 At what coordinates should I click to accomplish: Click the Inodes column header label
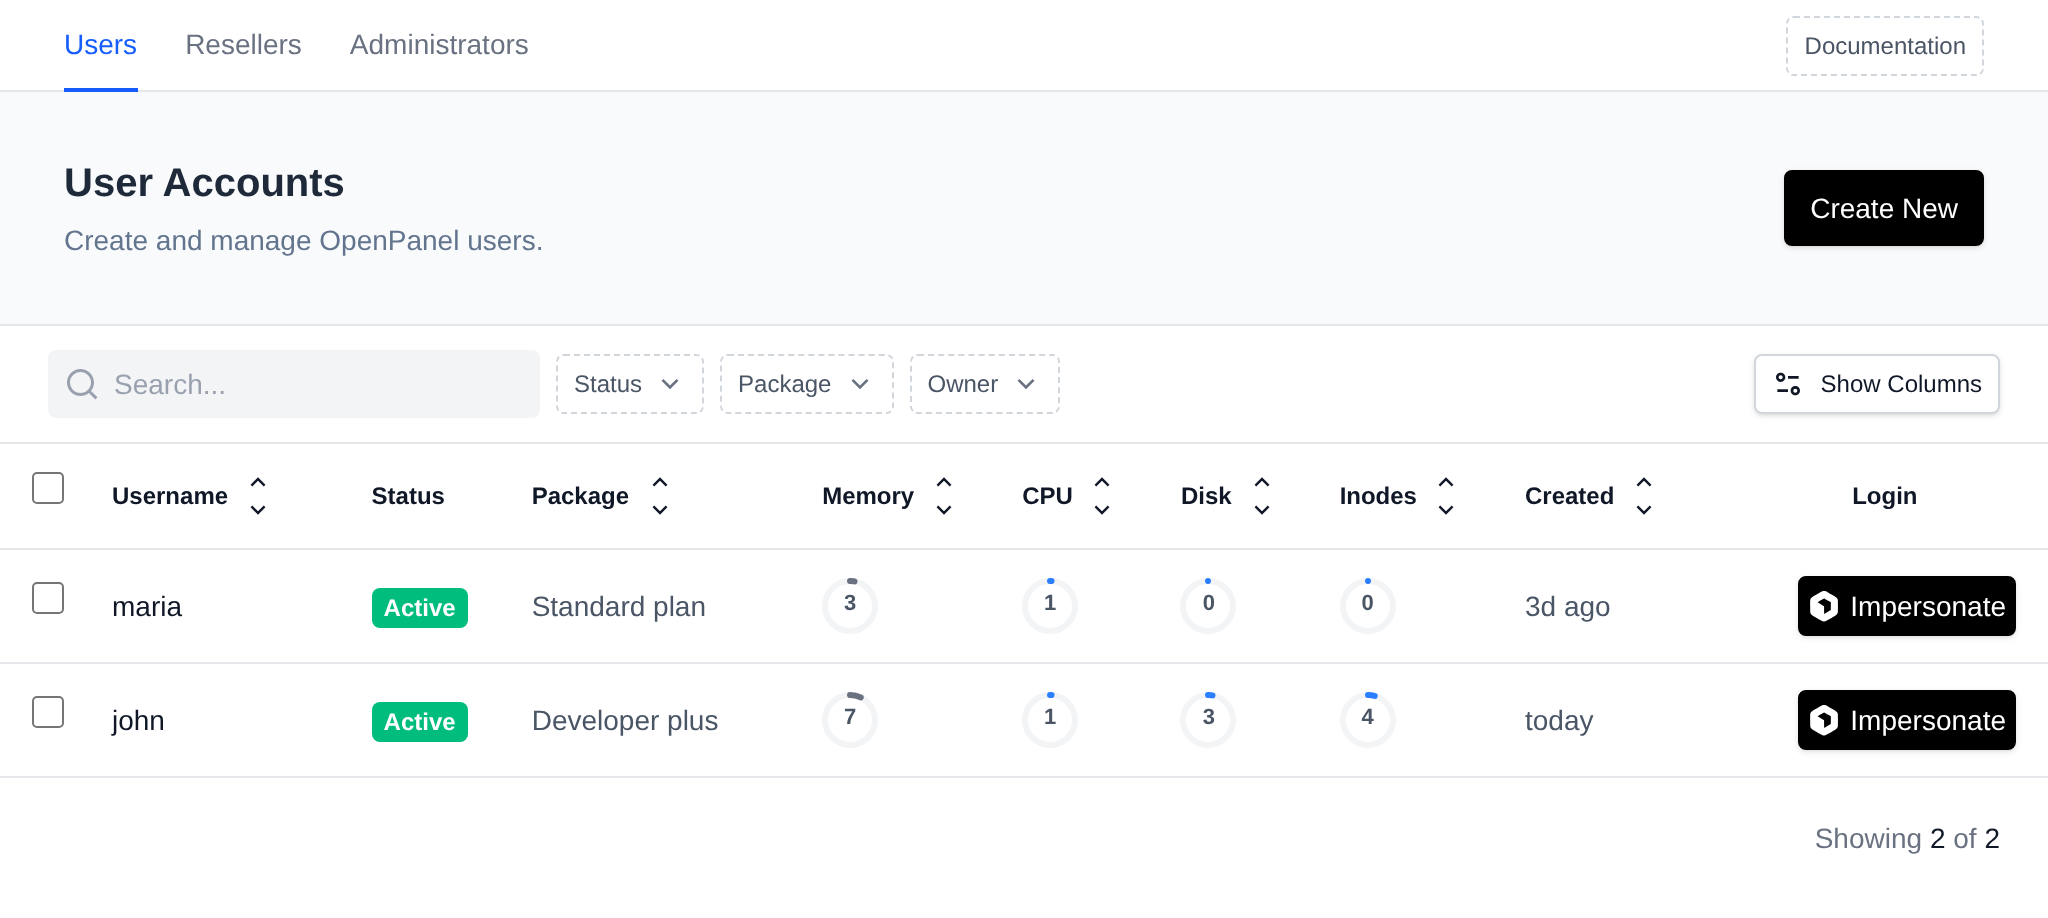1378,496
